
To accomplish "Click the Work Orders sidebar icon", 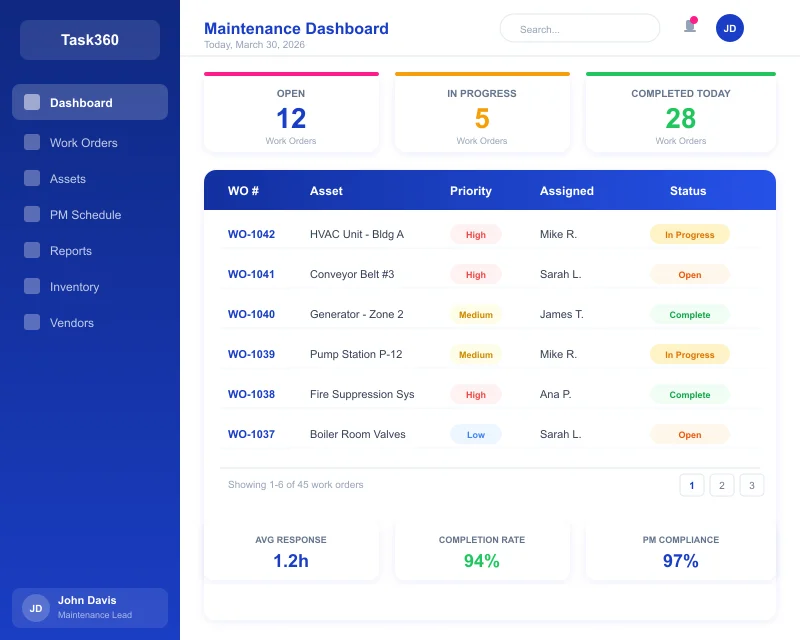I will click(32, 143).
